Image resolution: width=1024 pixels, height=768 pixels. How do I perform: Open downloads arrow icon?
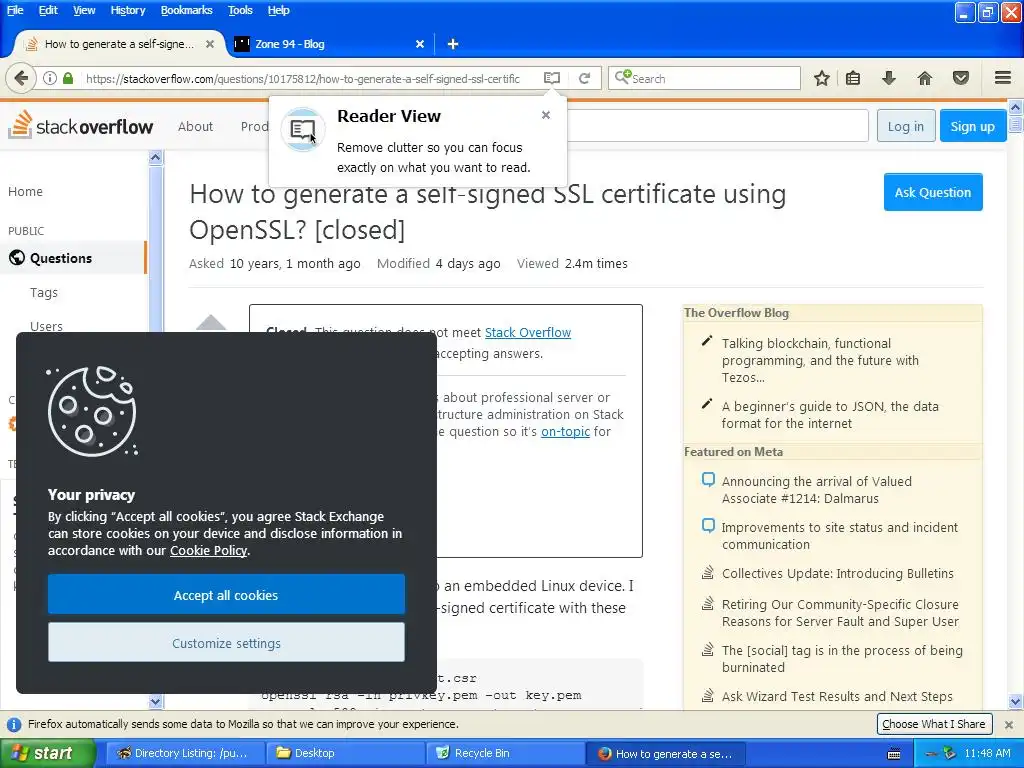(888, 78)
